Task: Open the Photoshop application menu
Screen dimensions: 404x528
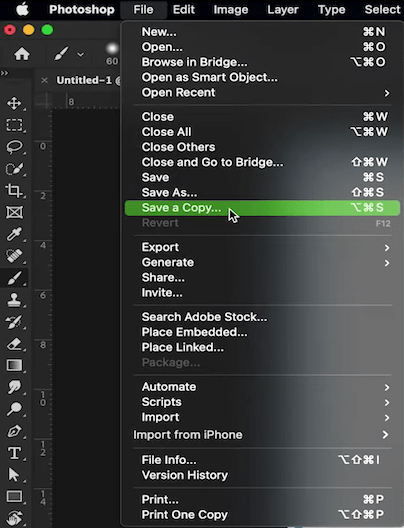Action: (82, 9)
